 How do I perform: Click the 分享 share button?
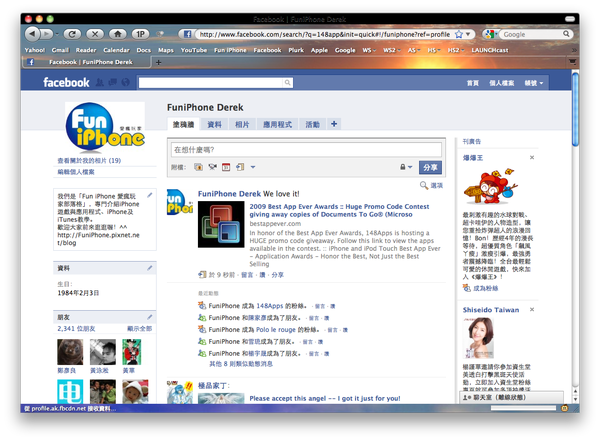tap(430, 167)
